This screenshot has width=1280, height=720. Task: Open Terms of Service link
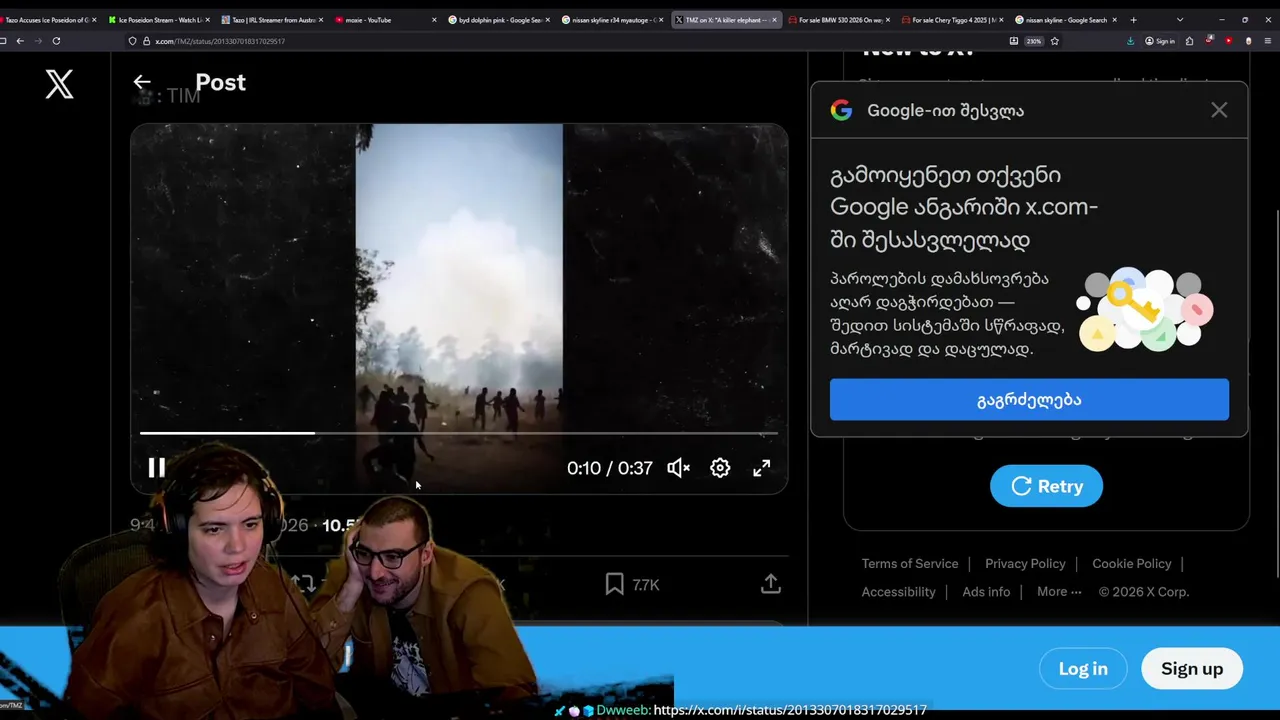910,564
